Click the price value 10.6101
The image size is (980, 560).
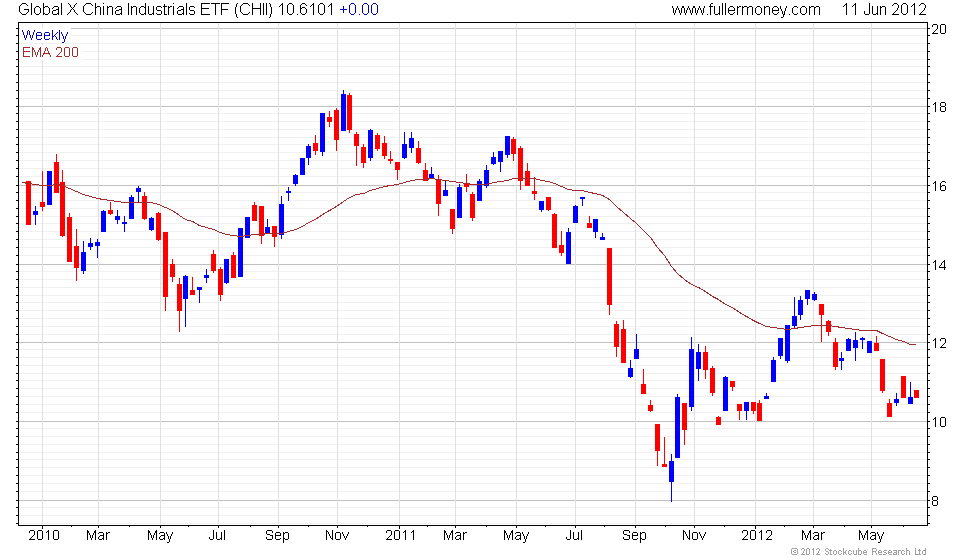pos(306,10)
